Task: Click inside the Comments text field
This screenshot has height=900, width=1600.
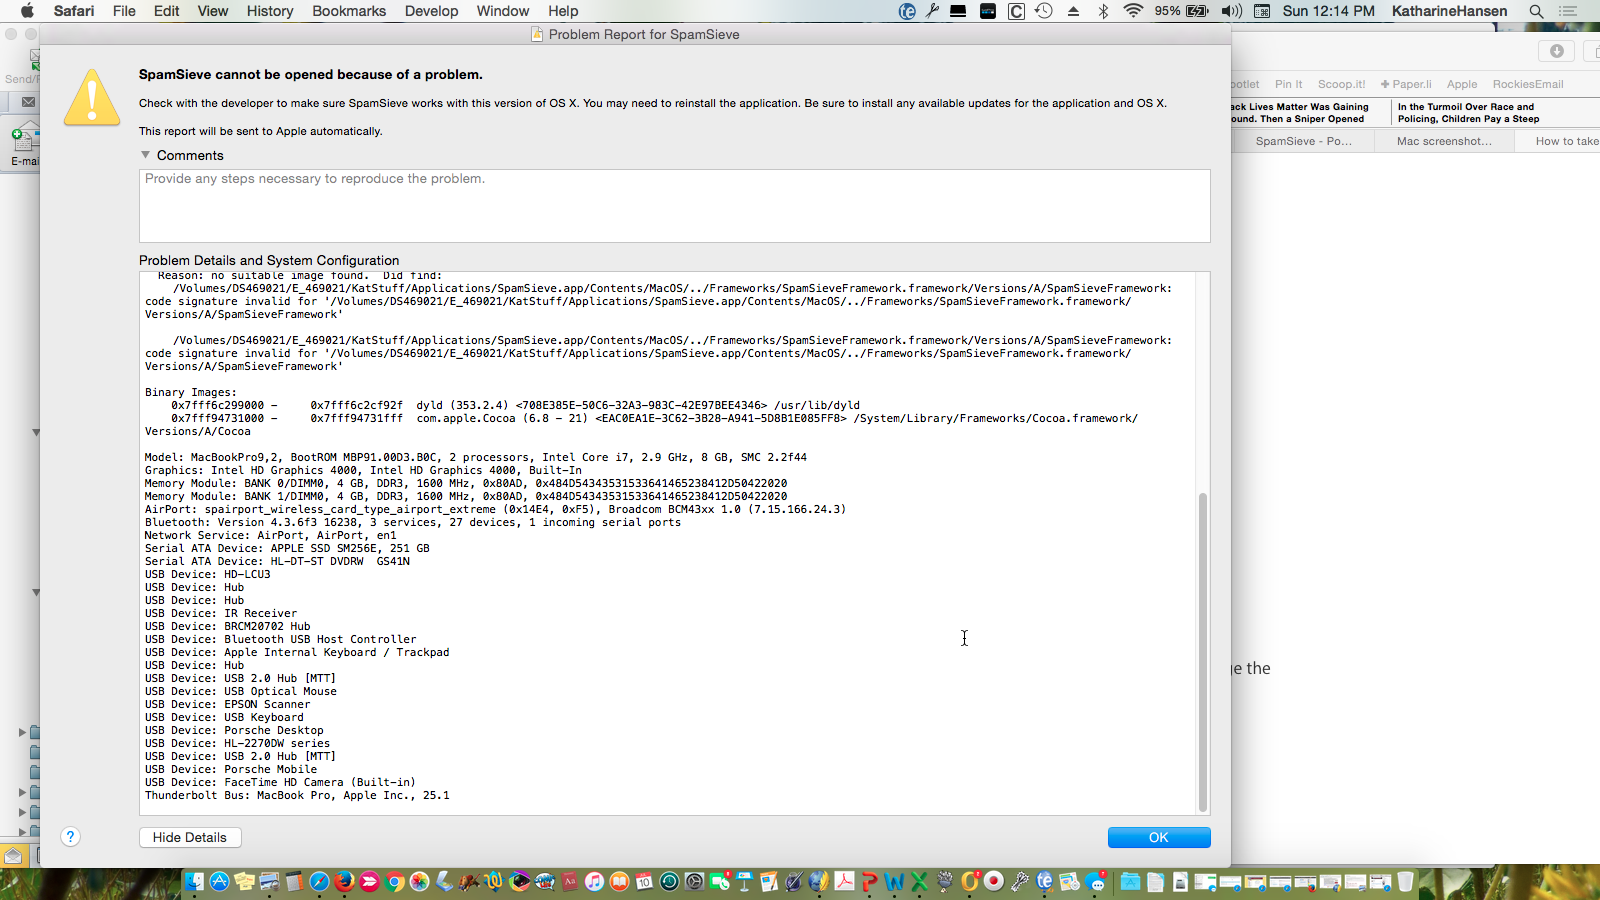Action: pos(675,205)
